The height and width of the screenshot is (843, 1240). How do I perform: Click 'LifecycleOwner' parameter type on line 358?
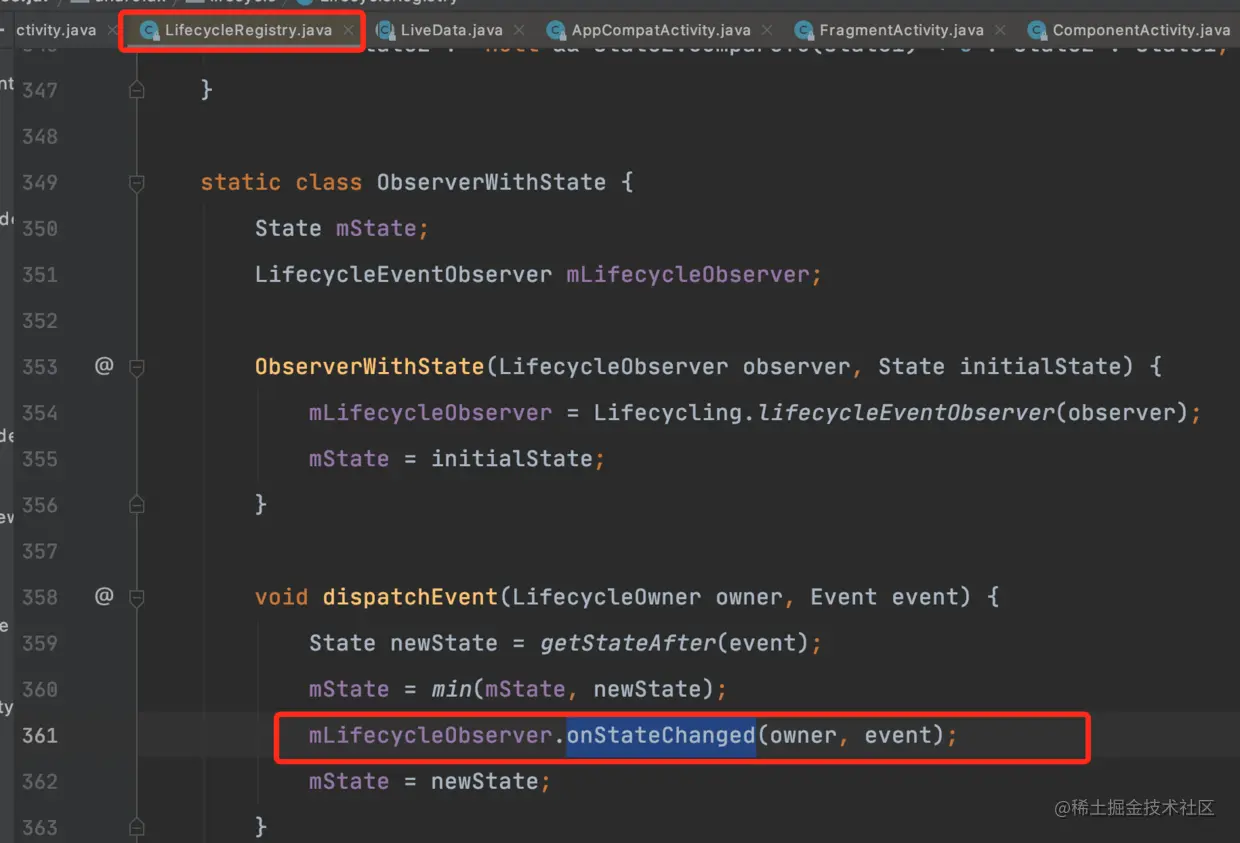coord(607,597)
